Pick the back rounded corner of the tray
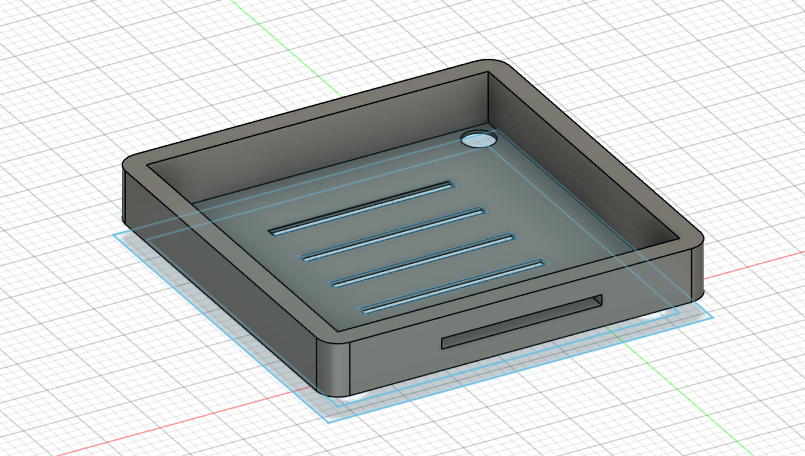The height and width of the screenshot is (456, 805). click(497, 68)
